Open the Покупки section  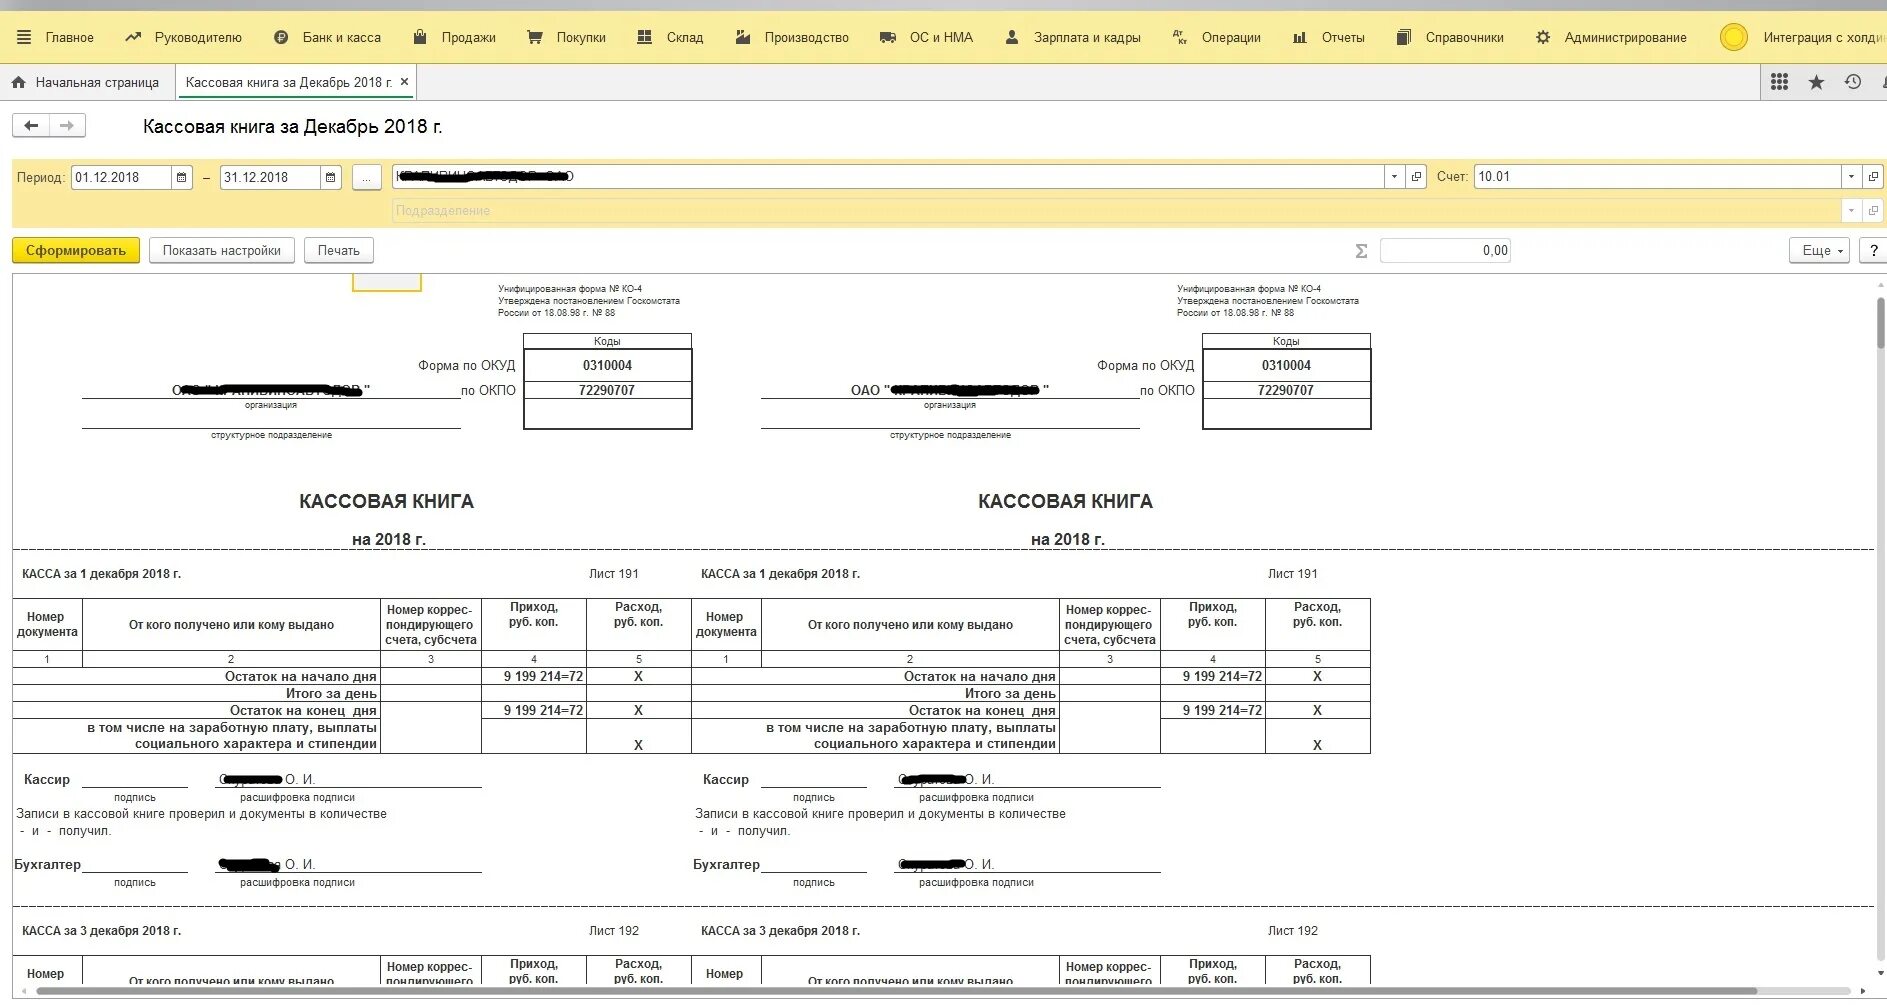pyautogui.click(x=581, y=37)
